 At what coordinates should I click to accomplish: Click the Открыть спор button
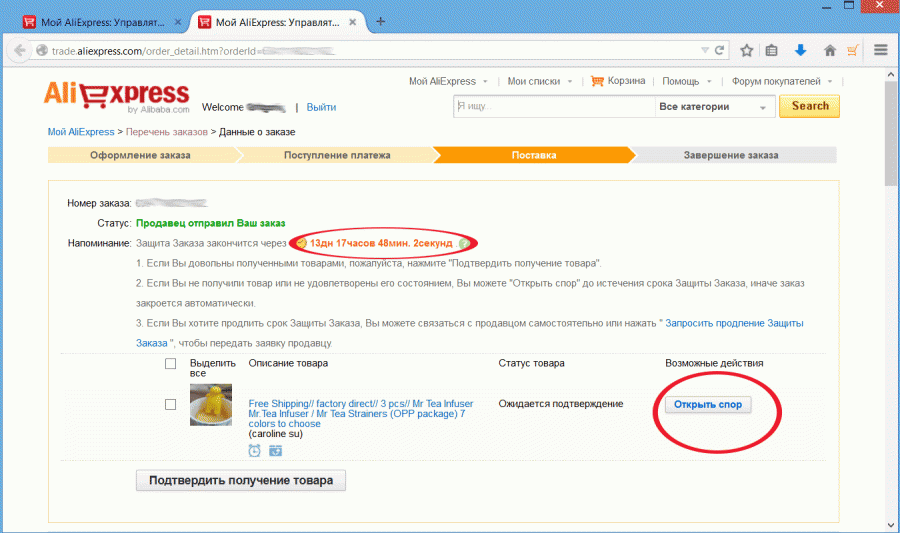point(708,404)
